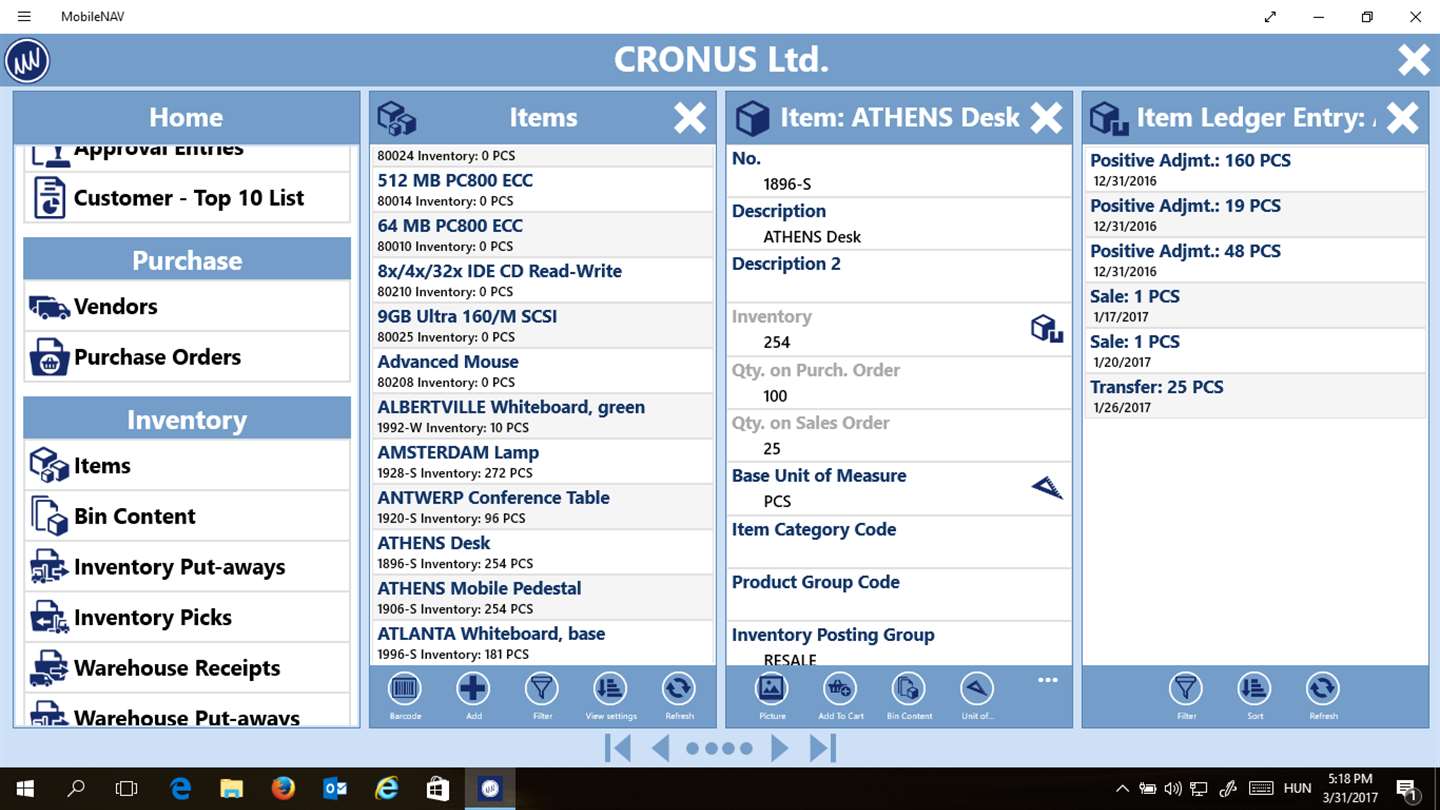Click the Description field ATHENS Desk
1440x810 pixels.
(899, 224)
